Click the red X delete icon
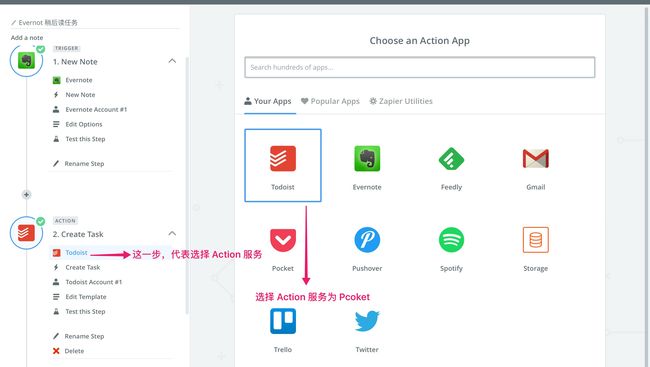 pyautogui.click(x=56, y=351)
